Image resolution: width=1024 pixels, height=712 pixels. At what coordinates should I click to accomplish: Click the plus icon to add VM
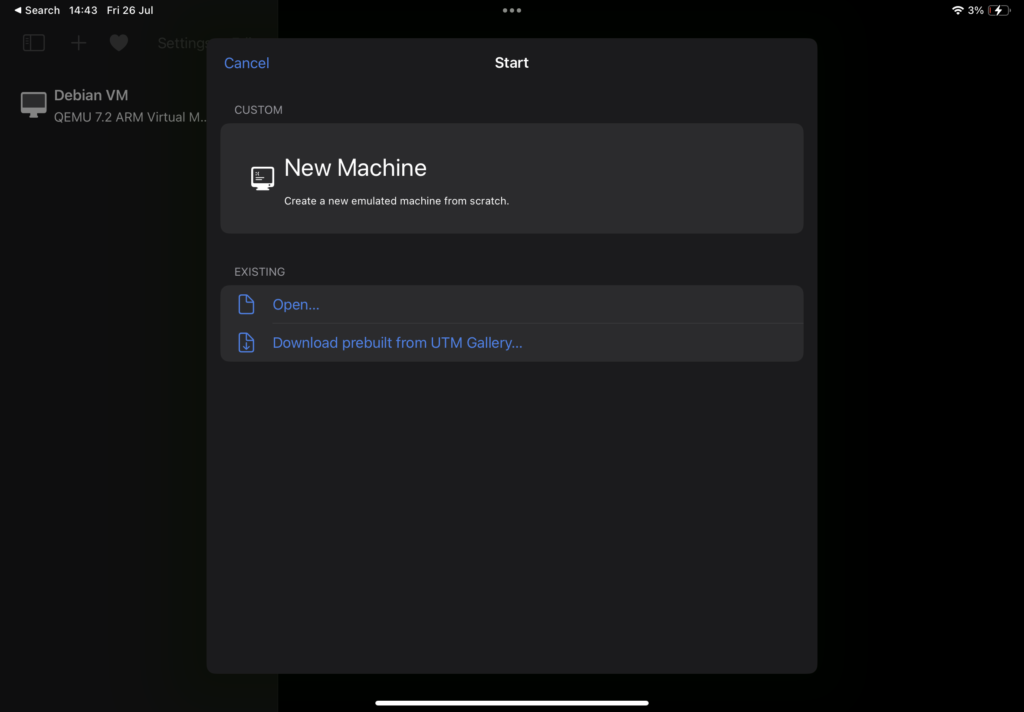(x=79, y=43)
